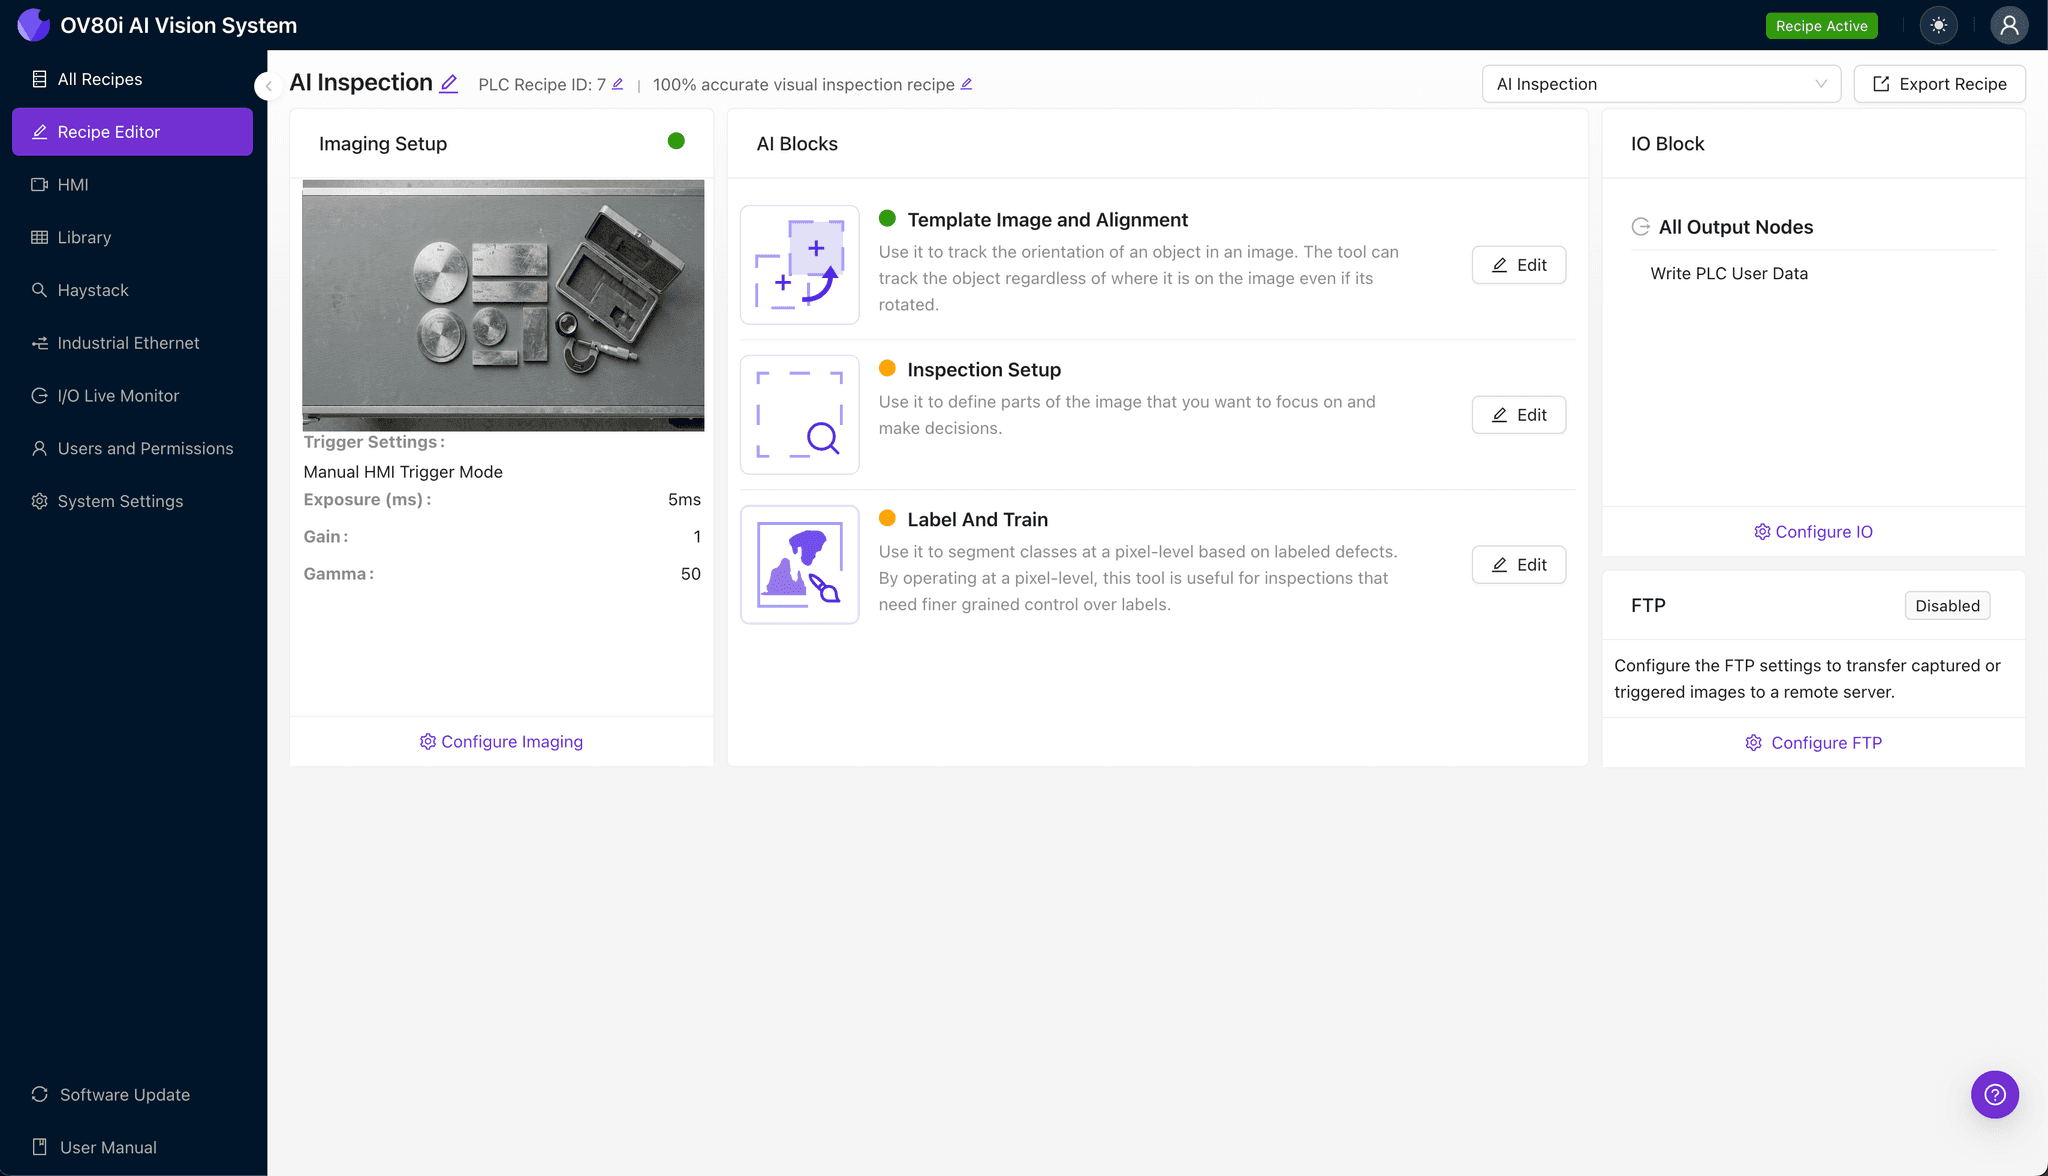Click the Exposure 5ms value
Image resolution: width=2048 pixels, height=1176 pixels.
tap(684, 500)
